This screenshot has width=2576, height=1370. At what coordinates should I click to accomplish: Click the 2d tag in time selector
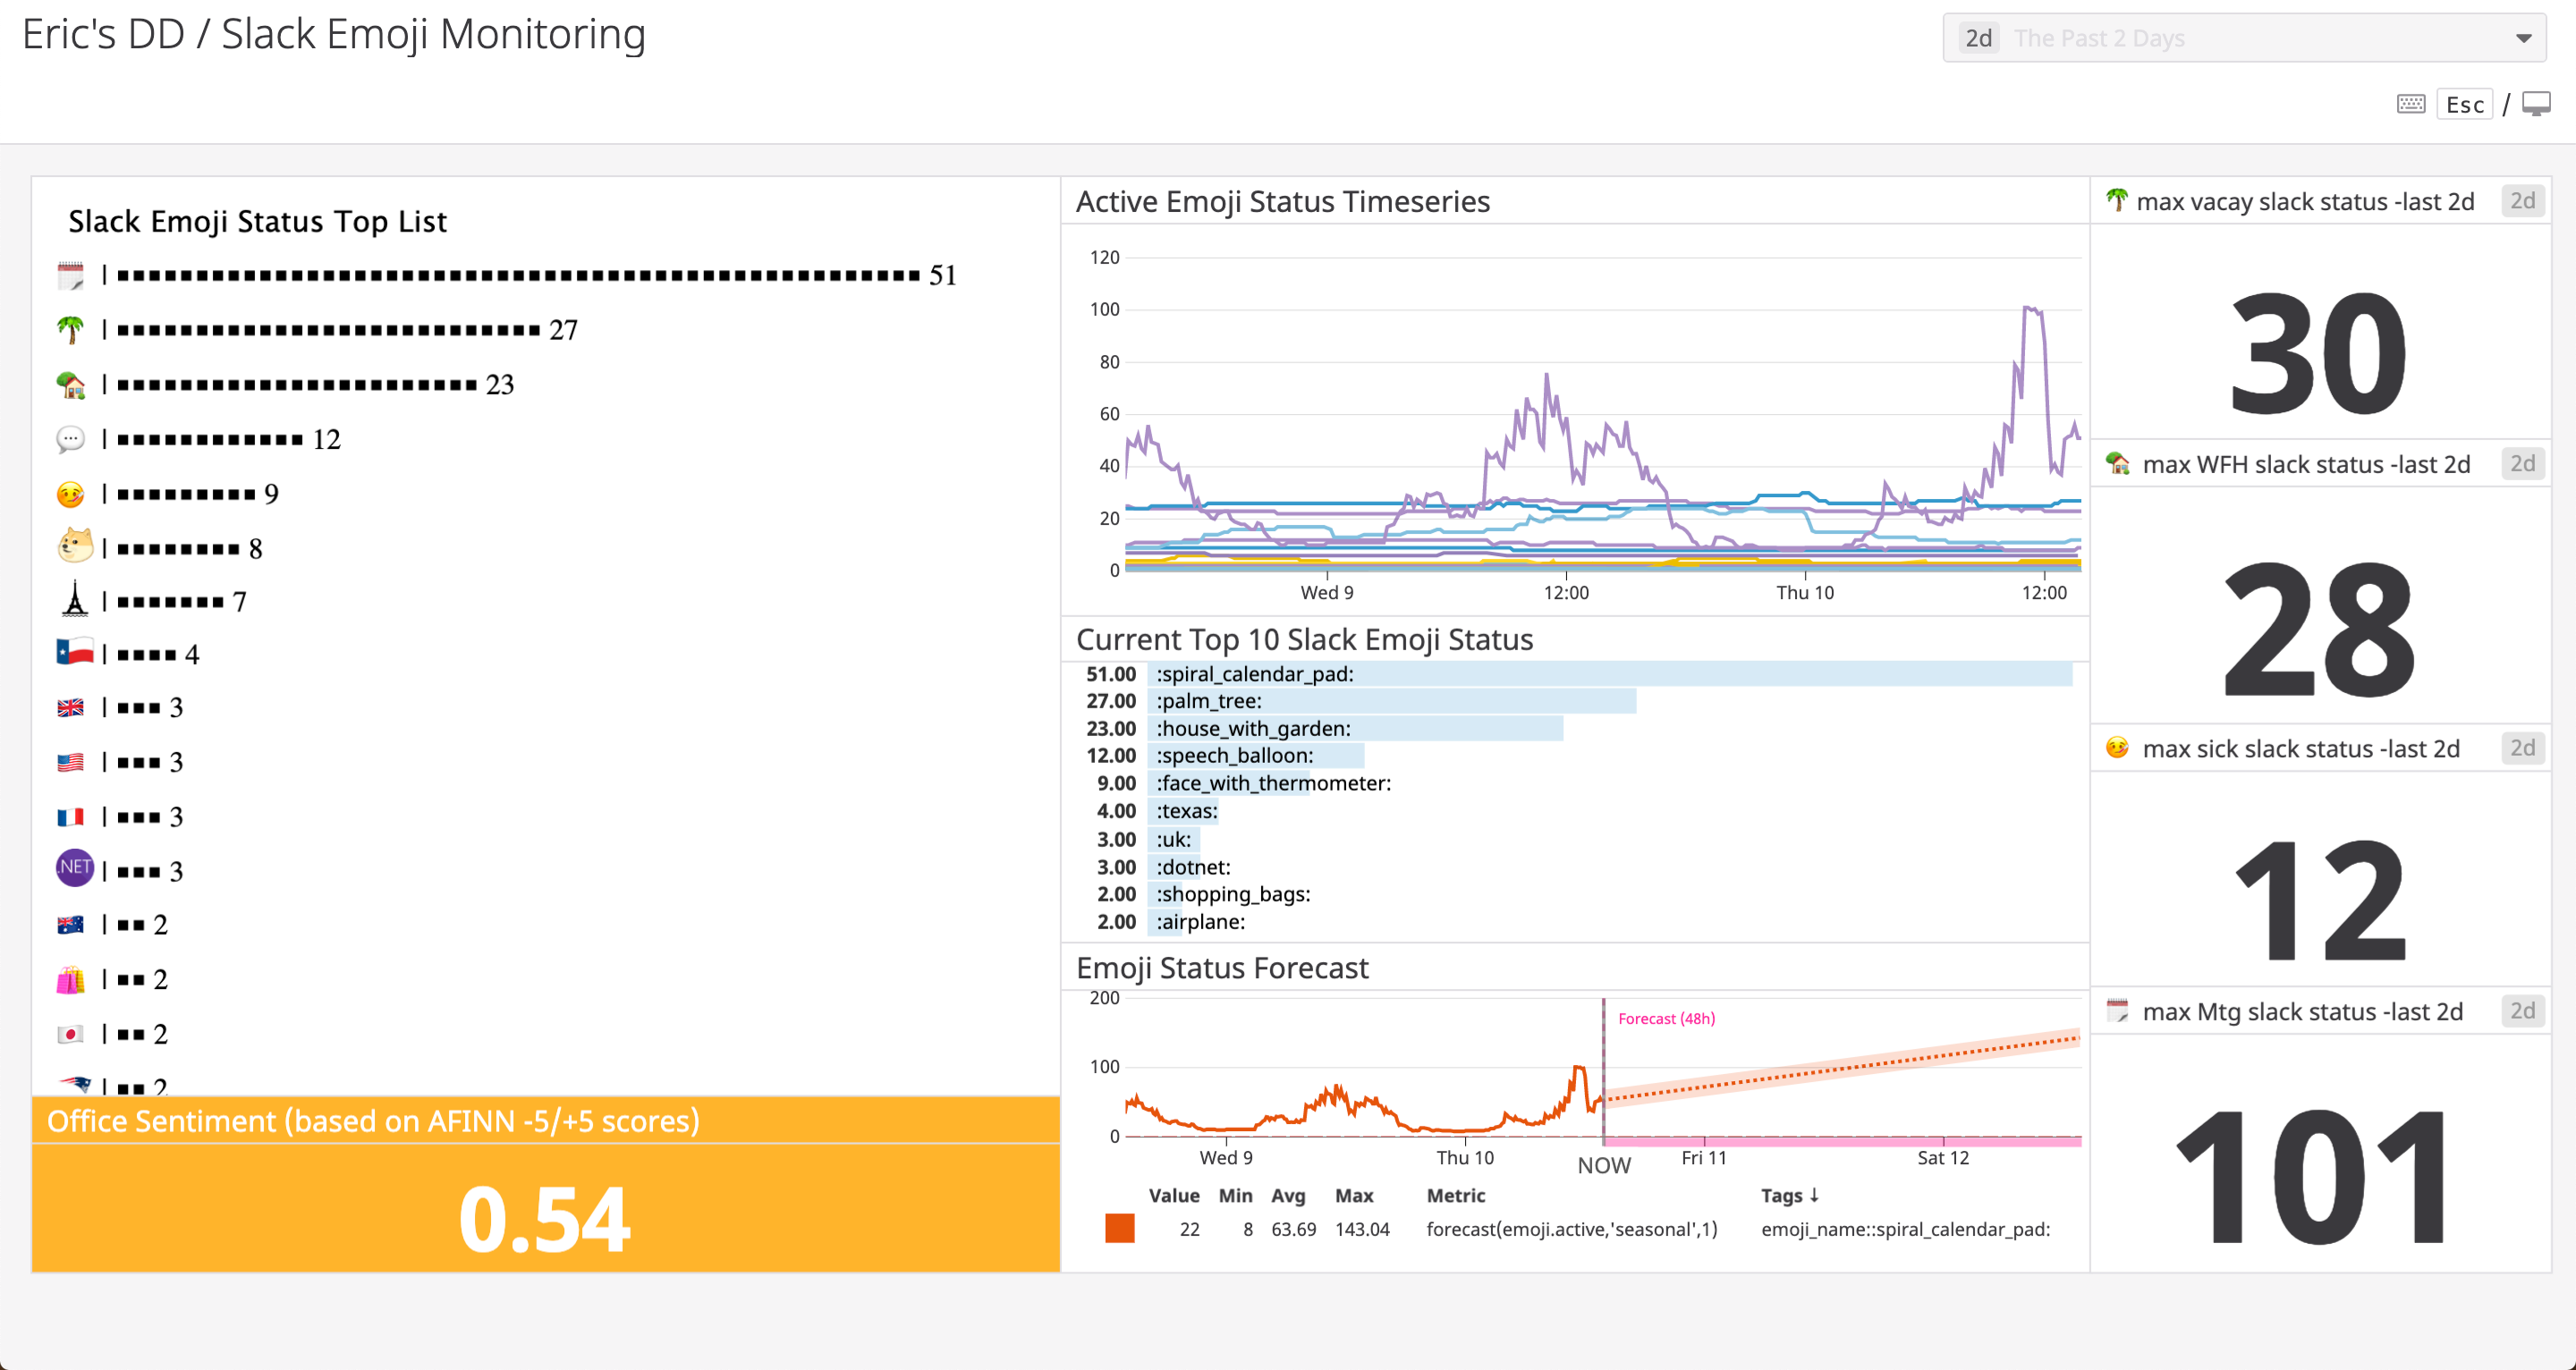click(x=1979, y=38)
